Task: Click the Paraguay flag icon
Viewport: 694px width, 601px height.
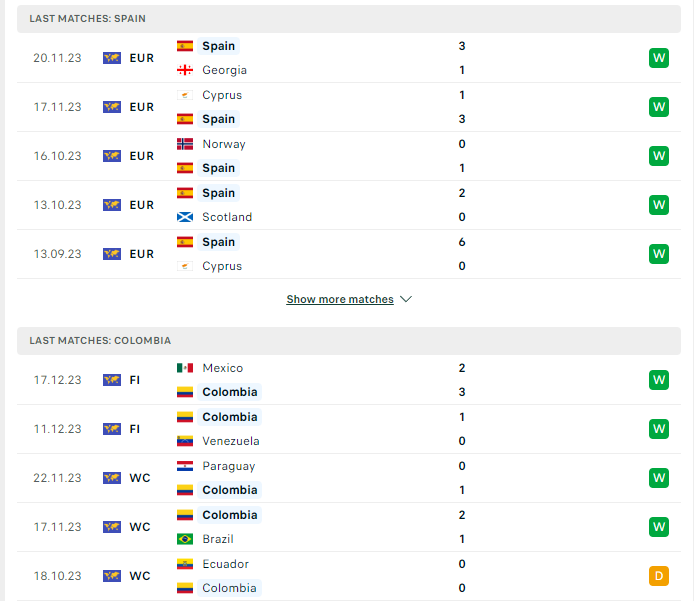Action: pyautogui.click(x=185, y=466)
